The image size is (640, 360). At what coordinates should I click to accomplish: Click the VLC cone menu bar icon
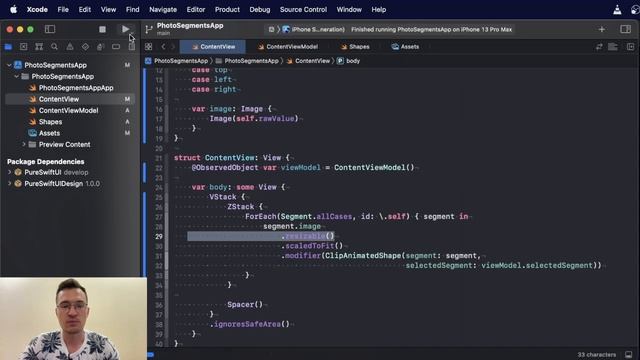pyautogui.click(x=617, y=9)
